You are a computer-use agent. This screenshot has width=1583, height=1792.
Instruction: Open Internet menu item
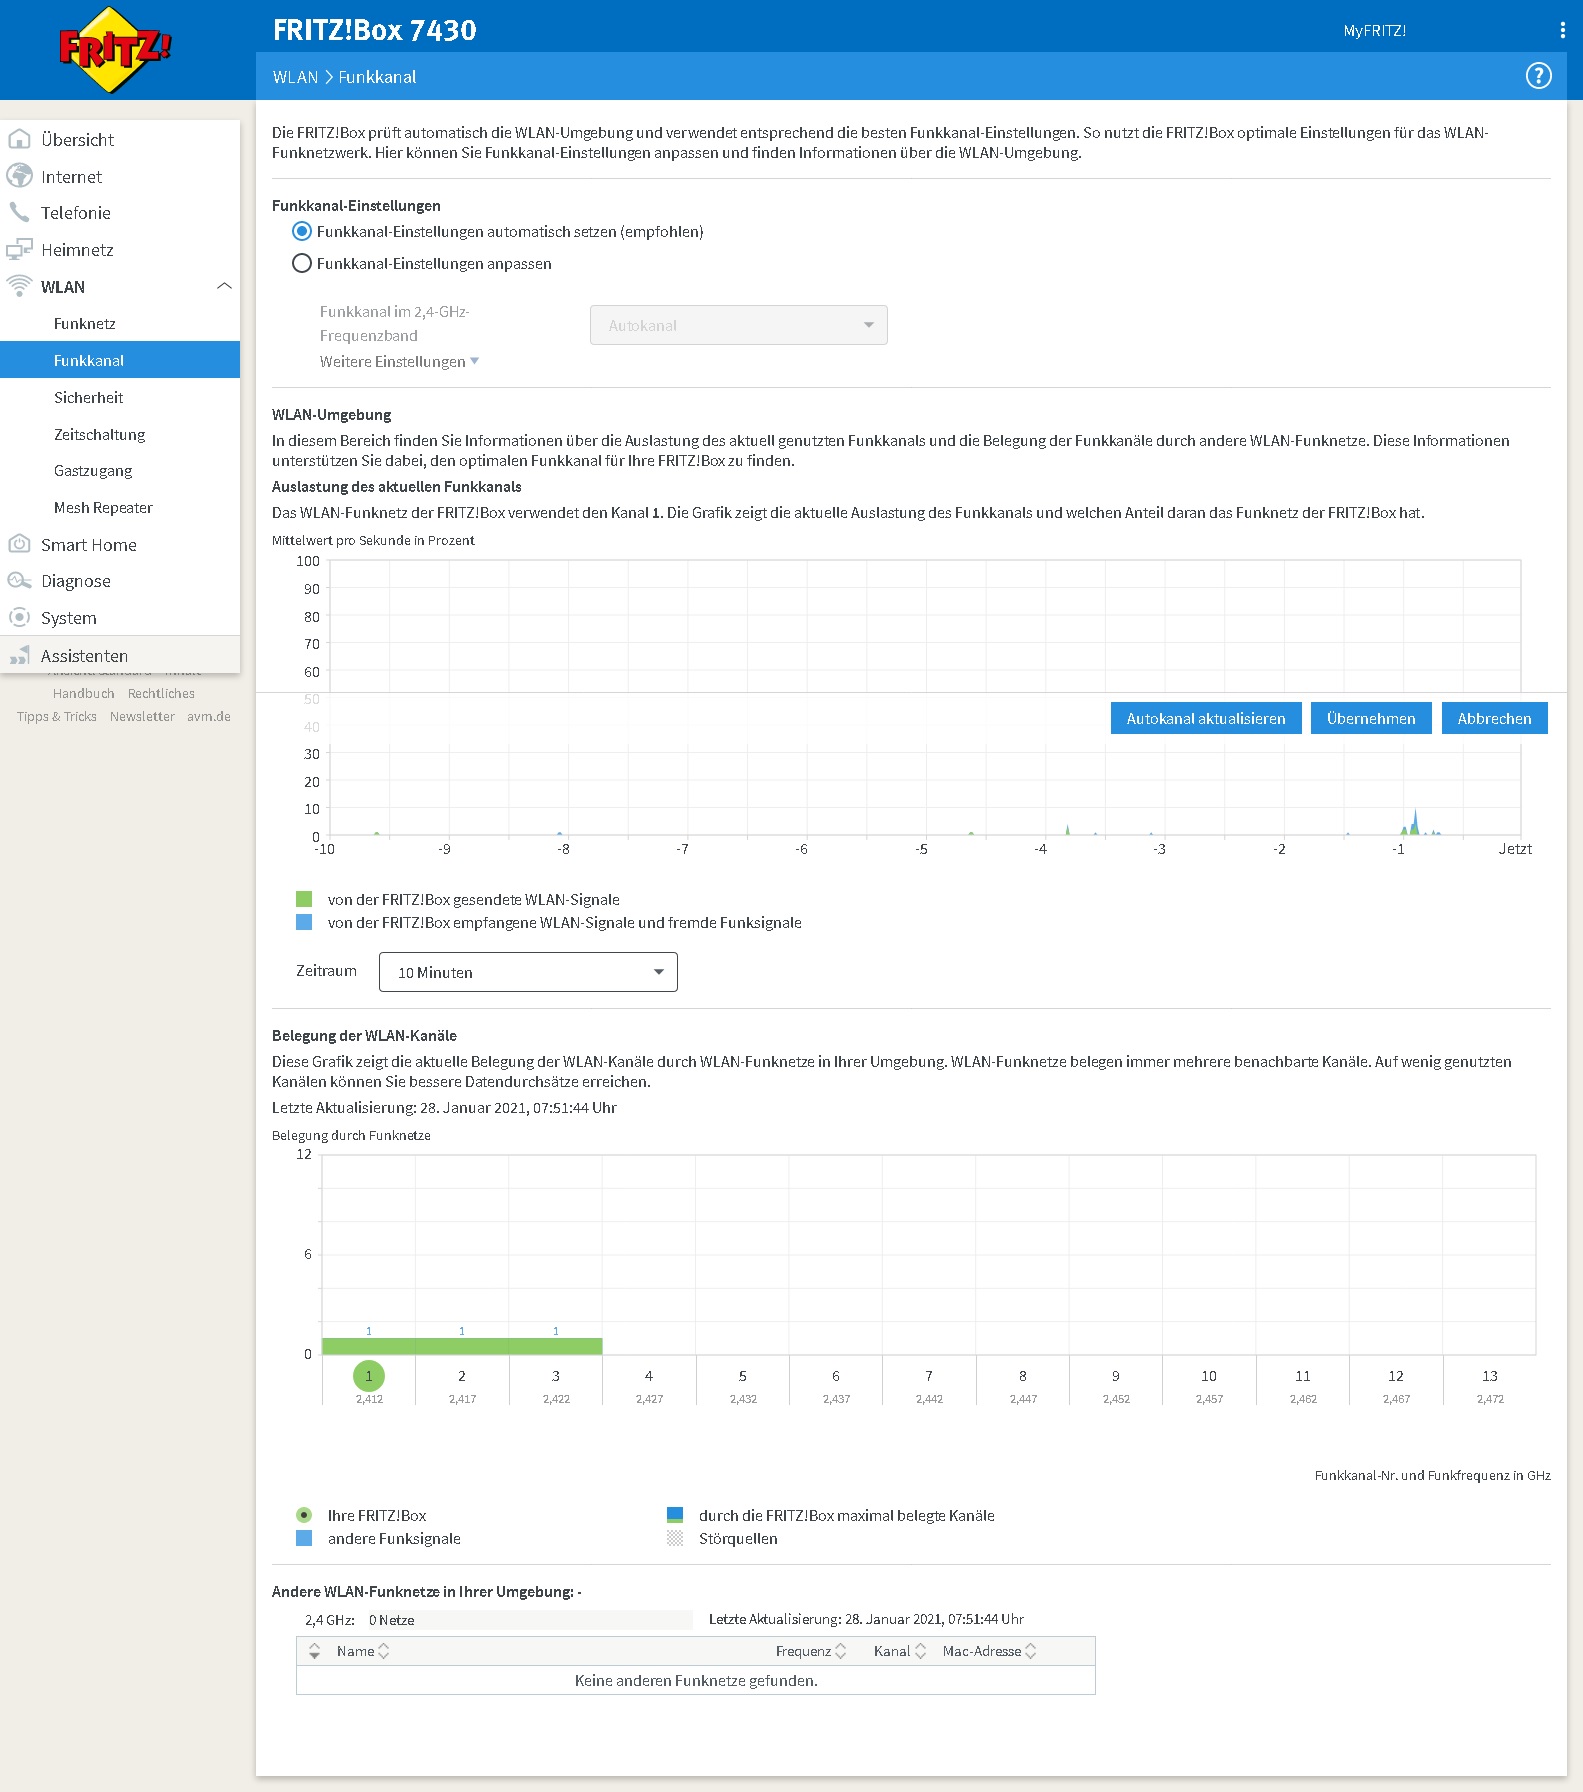pyautogui.click(x=71, y=176)
